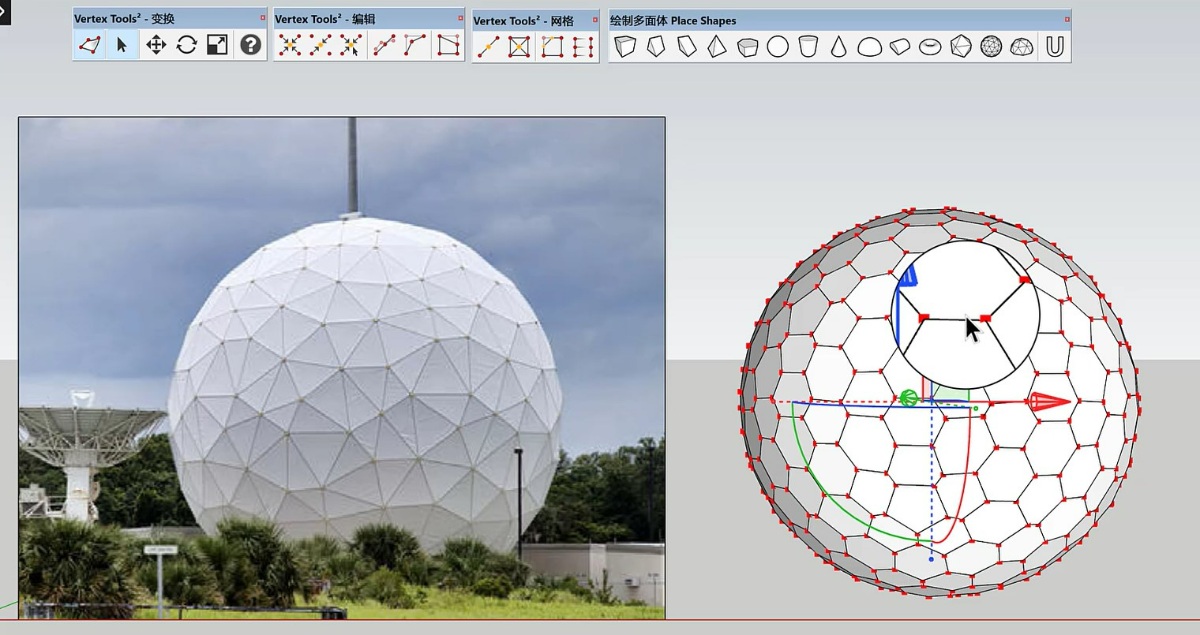The height and width of the screenshot is (635, 1200).
Task: Close the Vertex Tools 编辑 toolbar
Action: tap(460, 18)
